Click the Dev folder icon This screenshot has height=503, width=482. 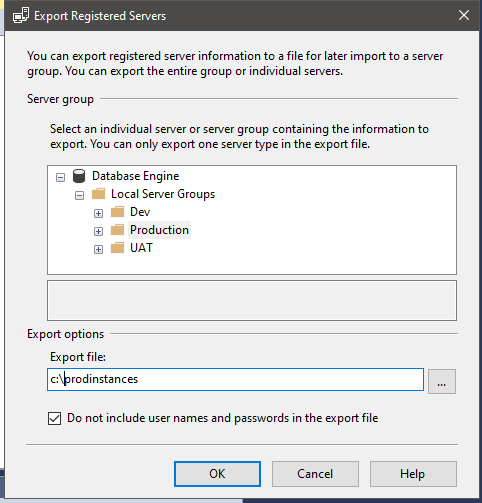coord(117,212)
